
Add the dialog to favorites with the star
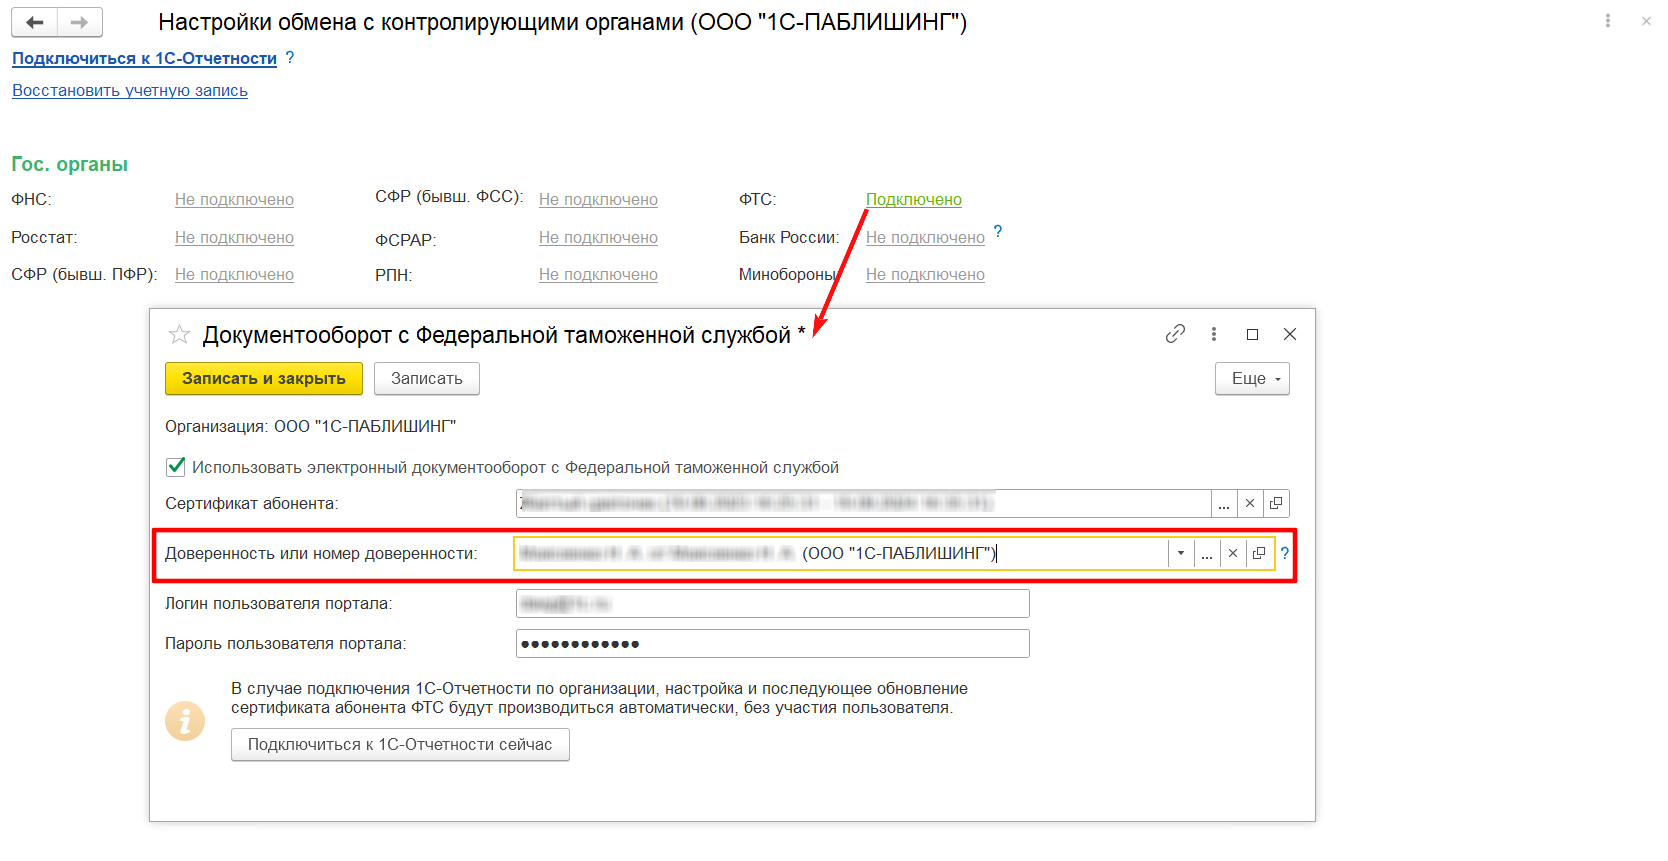179,334
